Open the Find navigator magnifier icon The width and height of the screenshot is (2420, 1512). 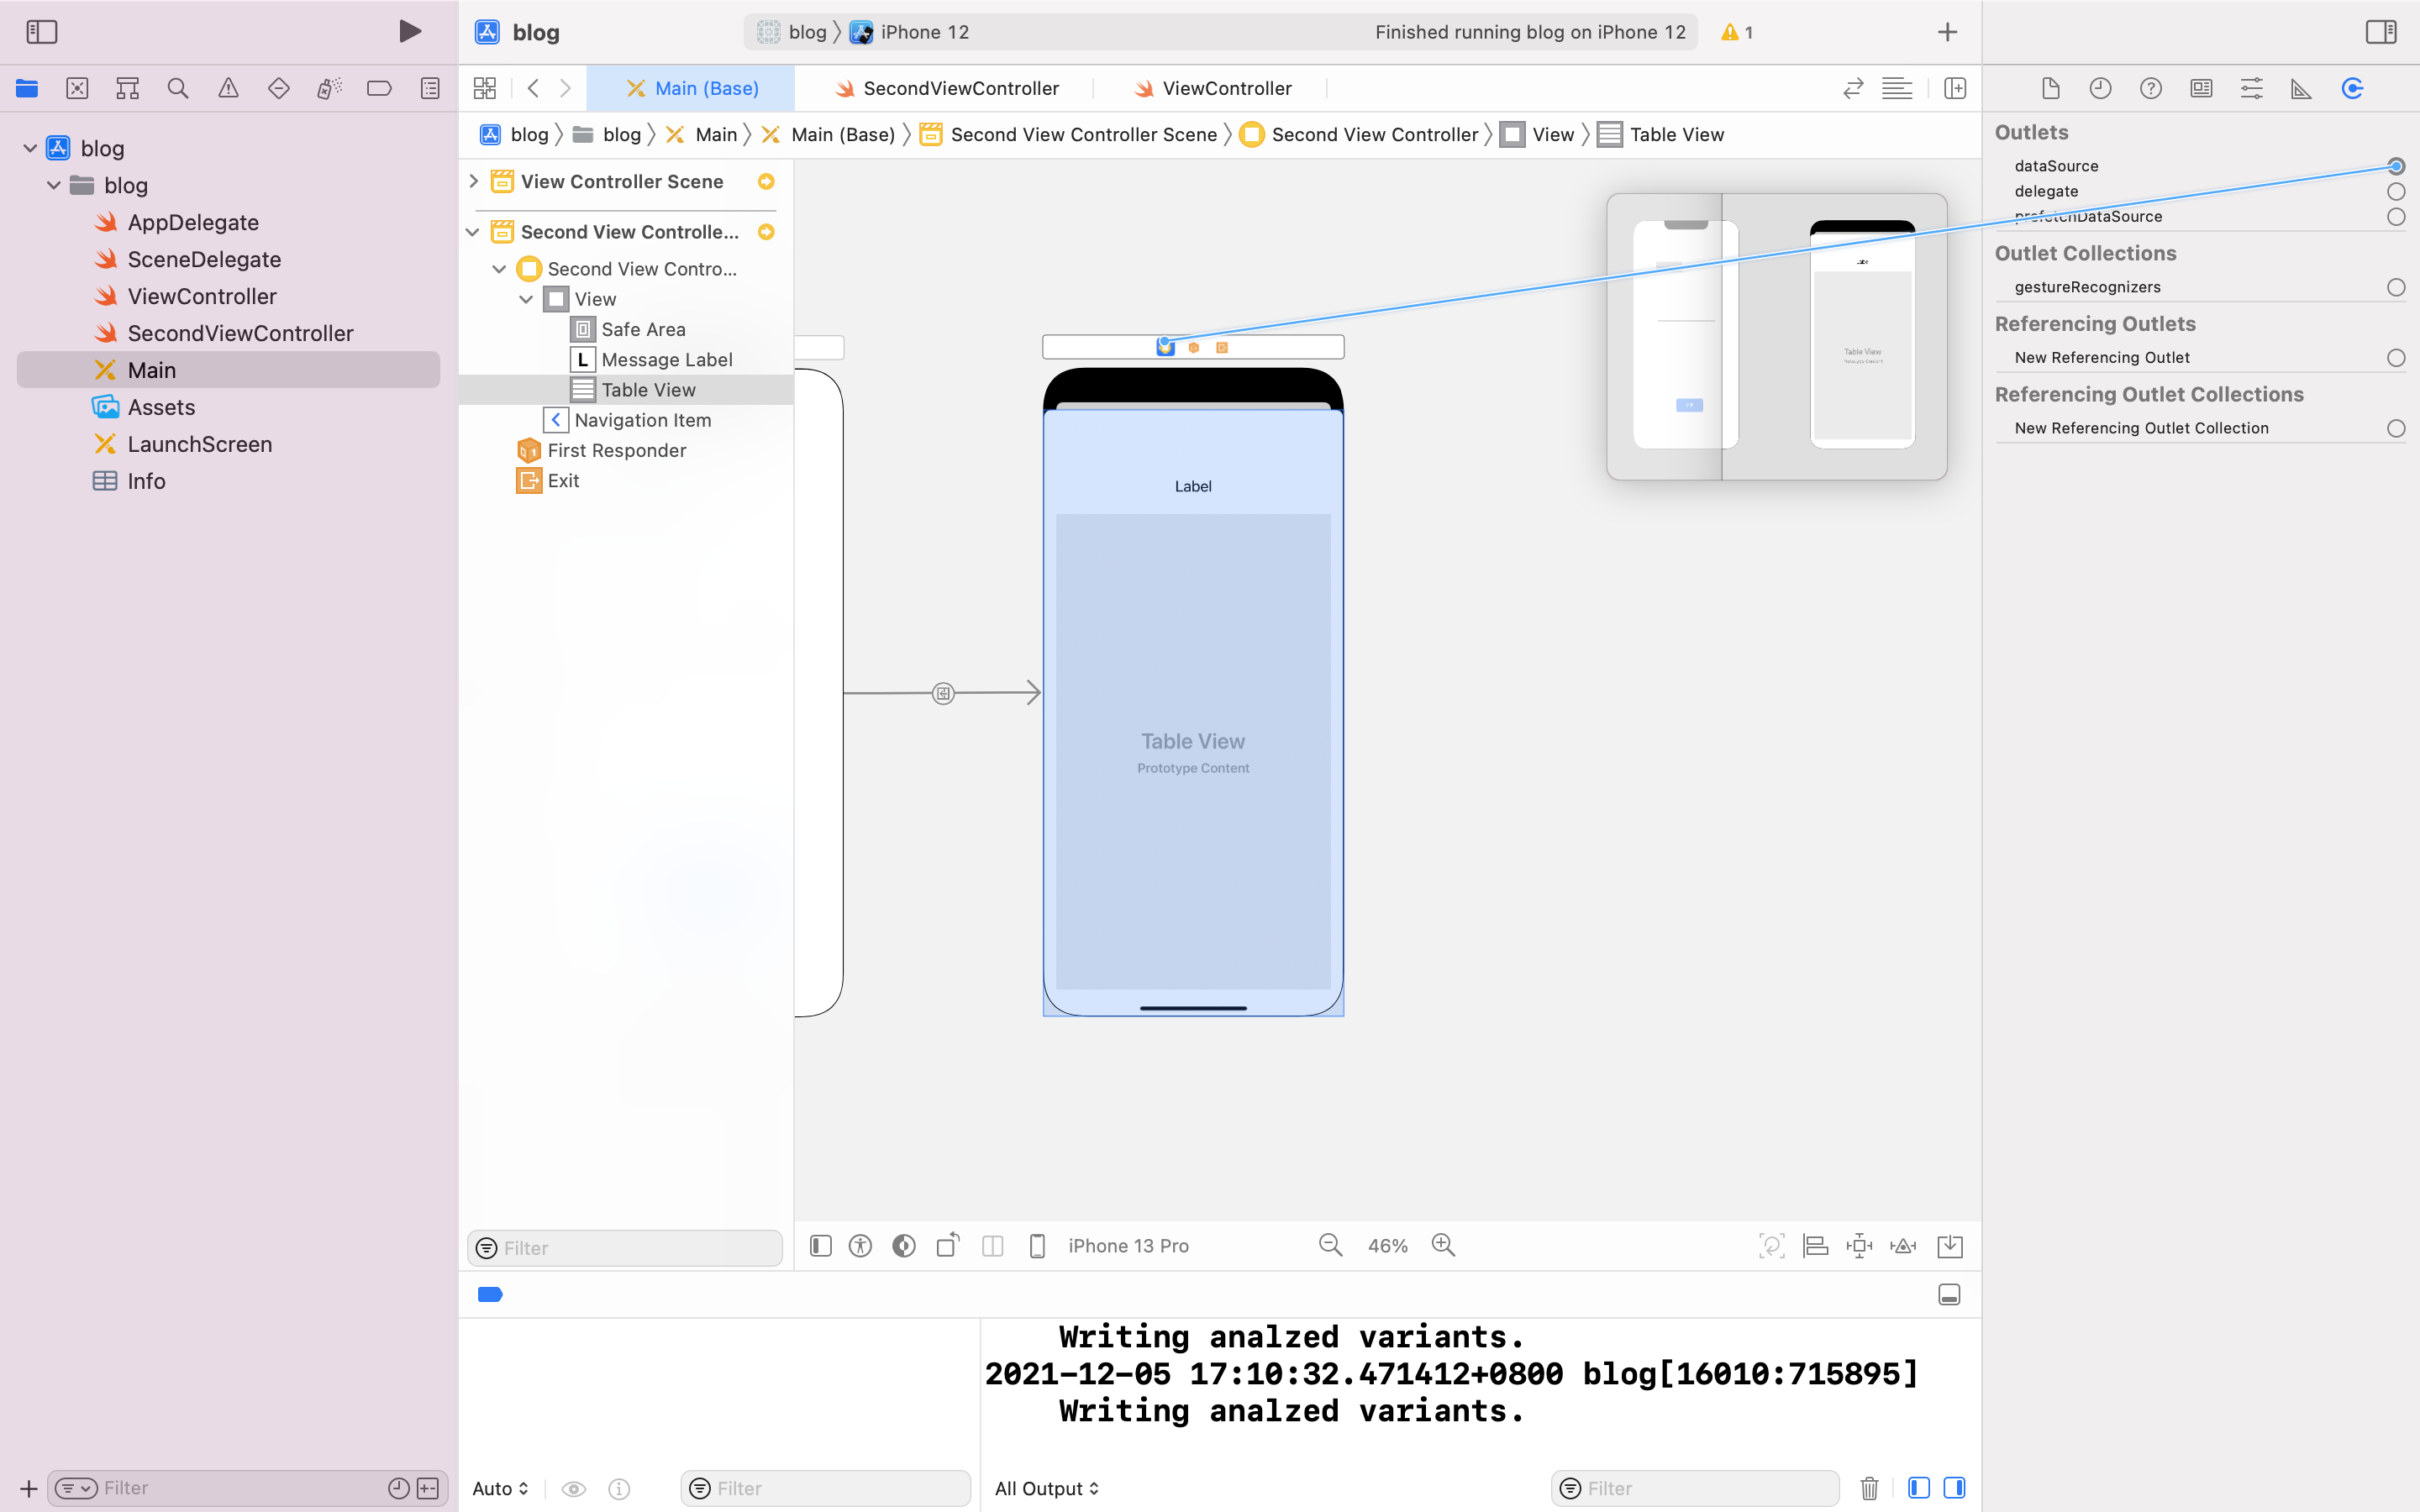point(178,88)
